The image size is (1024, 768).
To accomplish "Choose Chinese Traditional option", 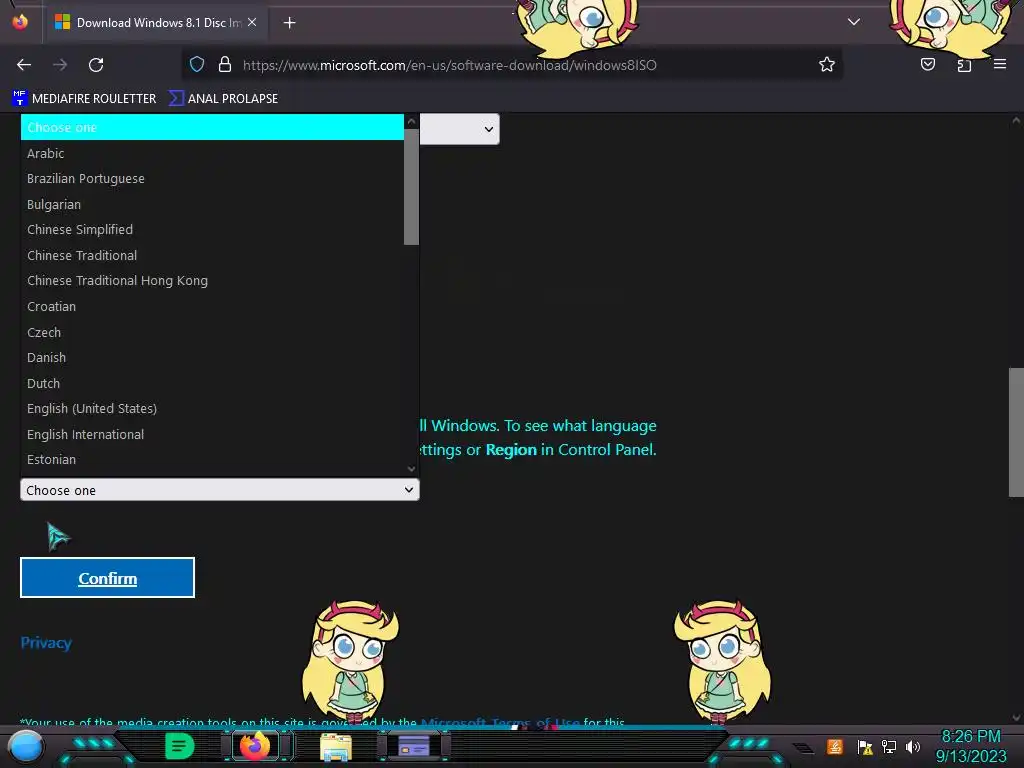I will click(x=212, y=255).
